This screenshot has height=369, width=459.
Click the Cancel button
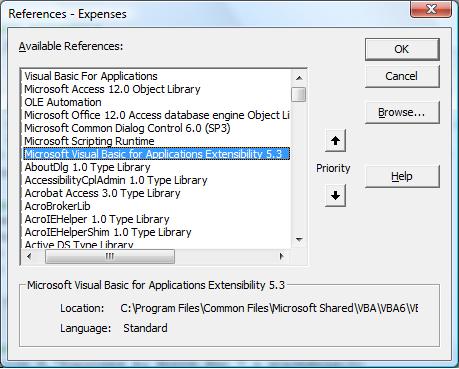[x=402, y=76]
